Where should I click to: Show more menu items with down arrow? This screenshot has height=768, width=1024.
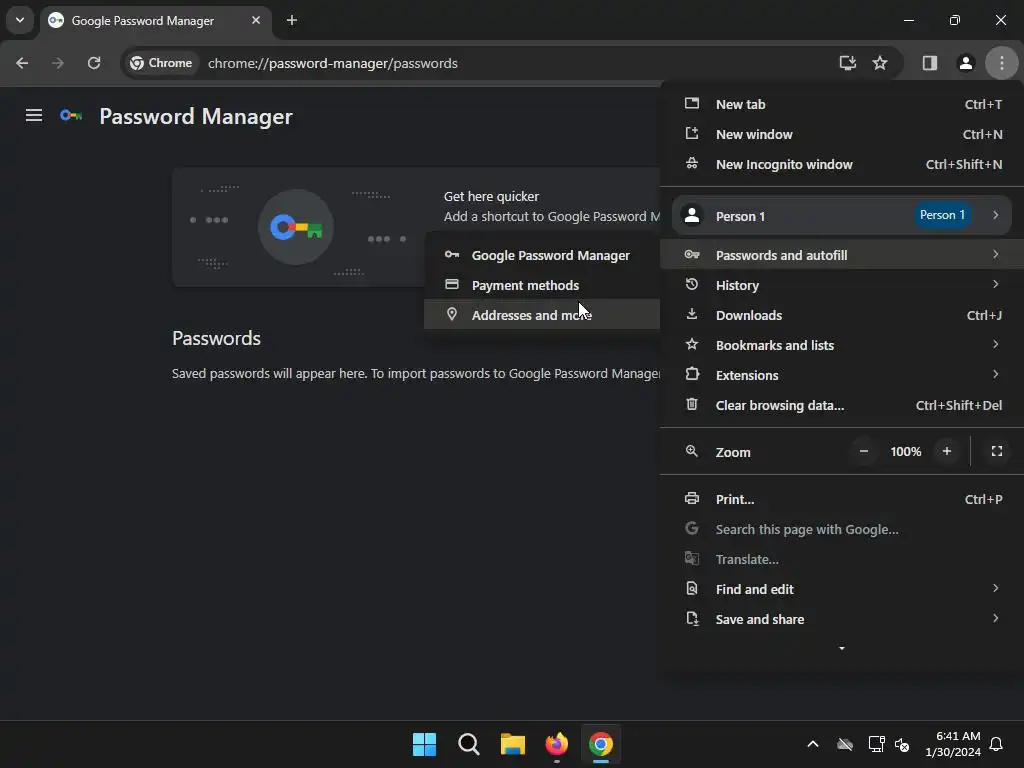click(x=842, y=648)
